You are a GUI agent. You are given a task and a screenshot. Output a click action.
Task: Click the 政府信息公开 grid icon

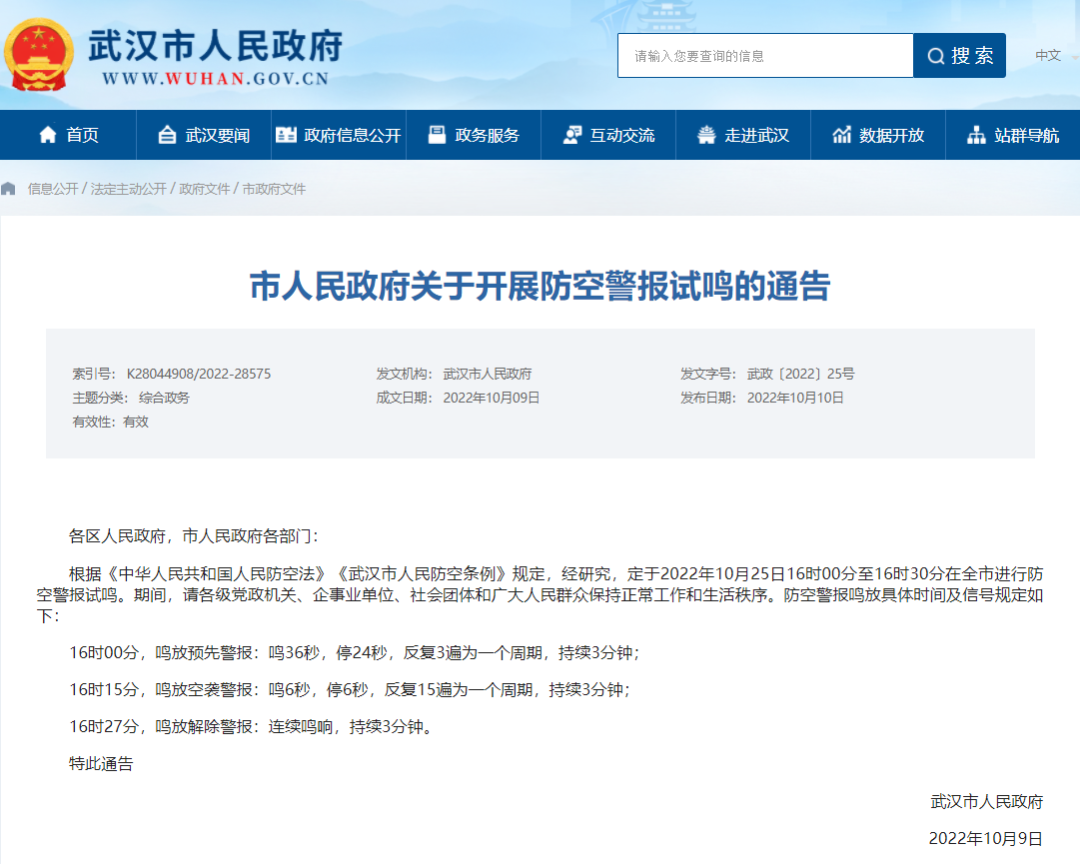(x=286, y=134)
